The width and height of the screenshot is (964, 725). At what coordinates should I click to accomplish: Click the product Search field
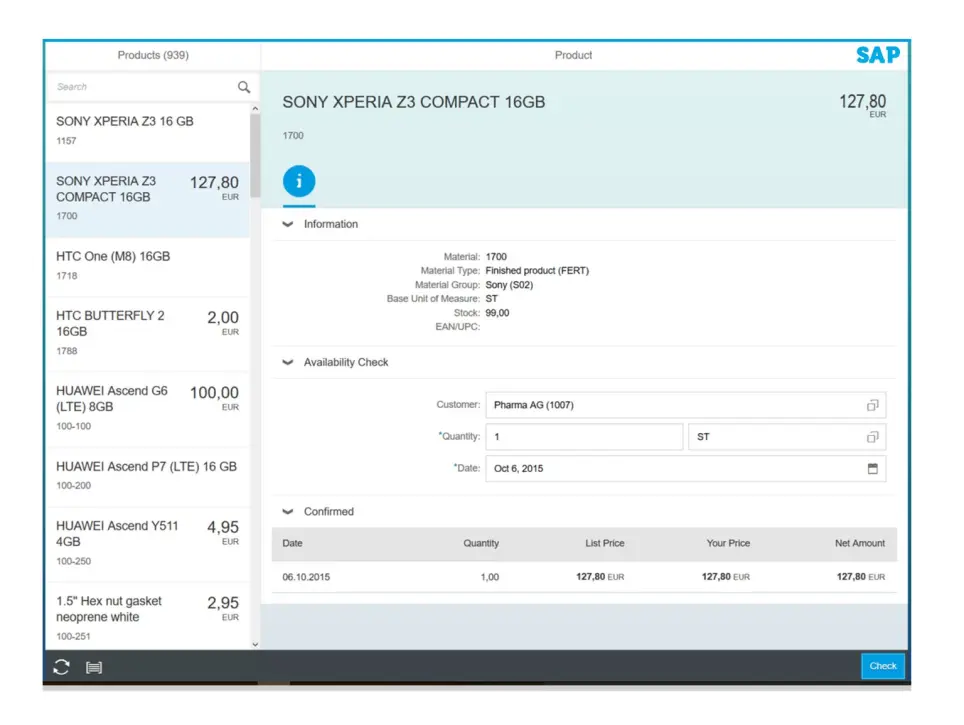tap(152, 87)
